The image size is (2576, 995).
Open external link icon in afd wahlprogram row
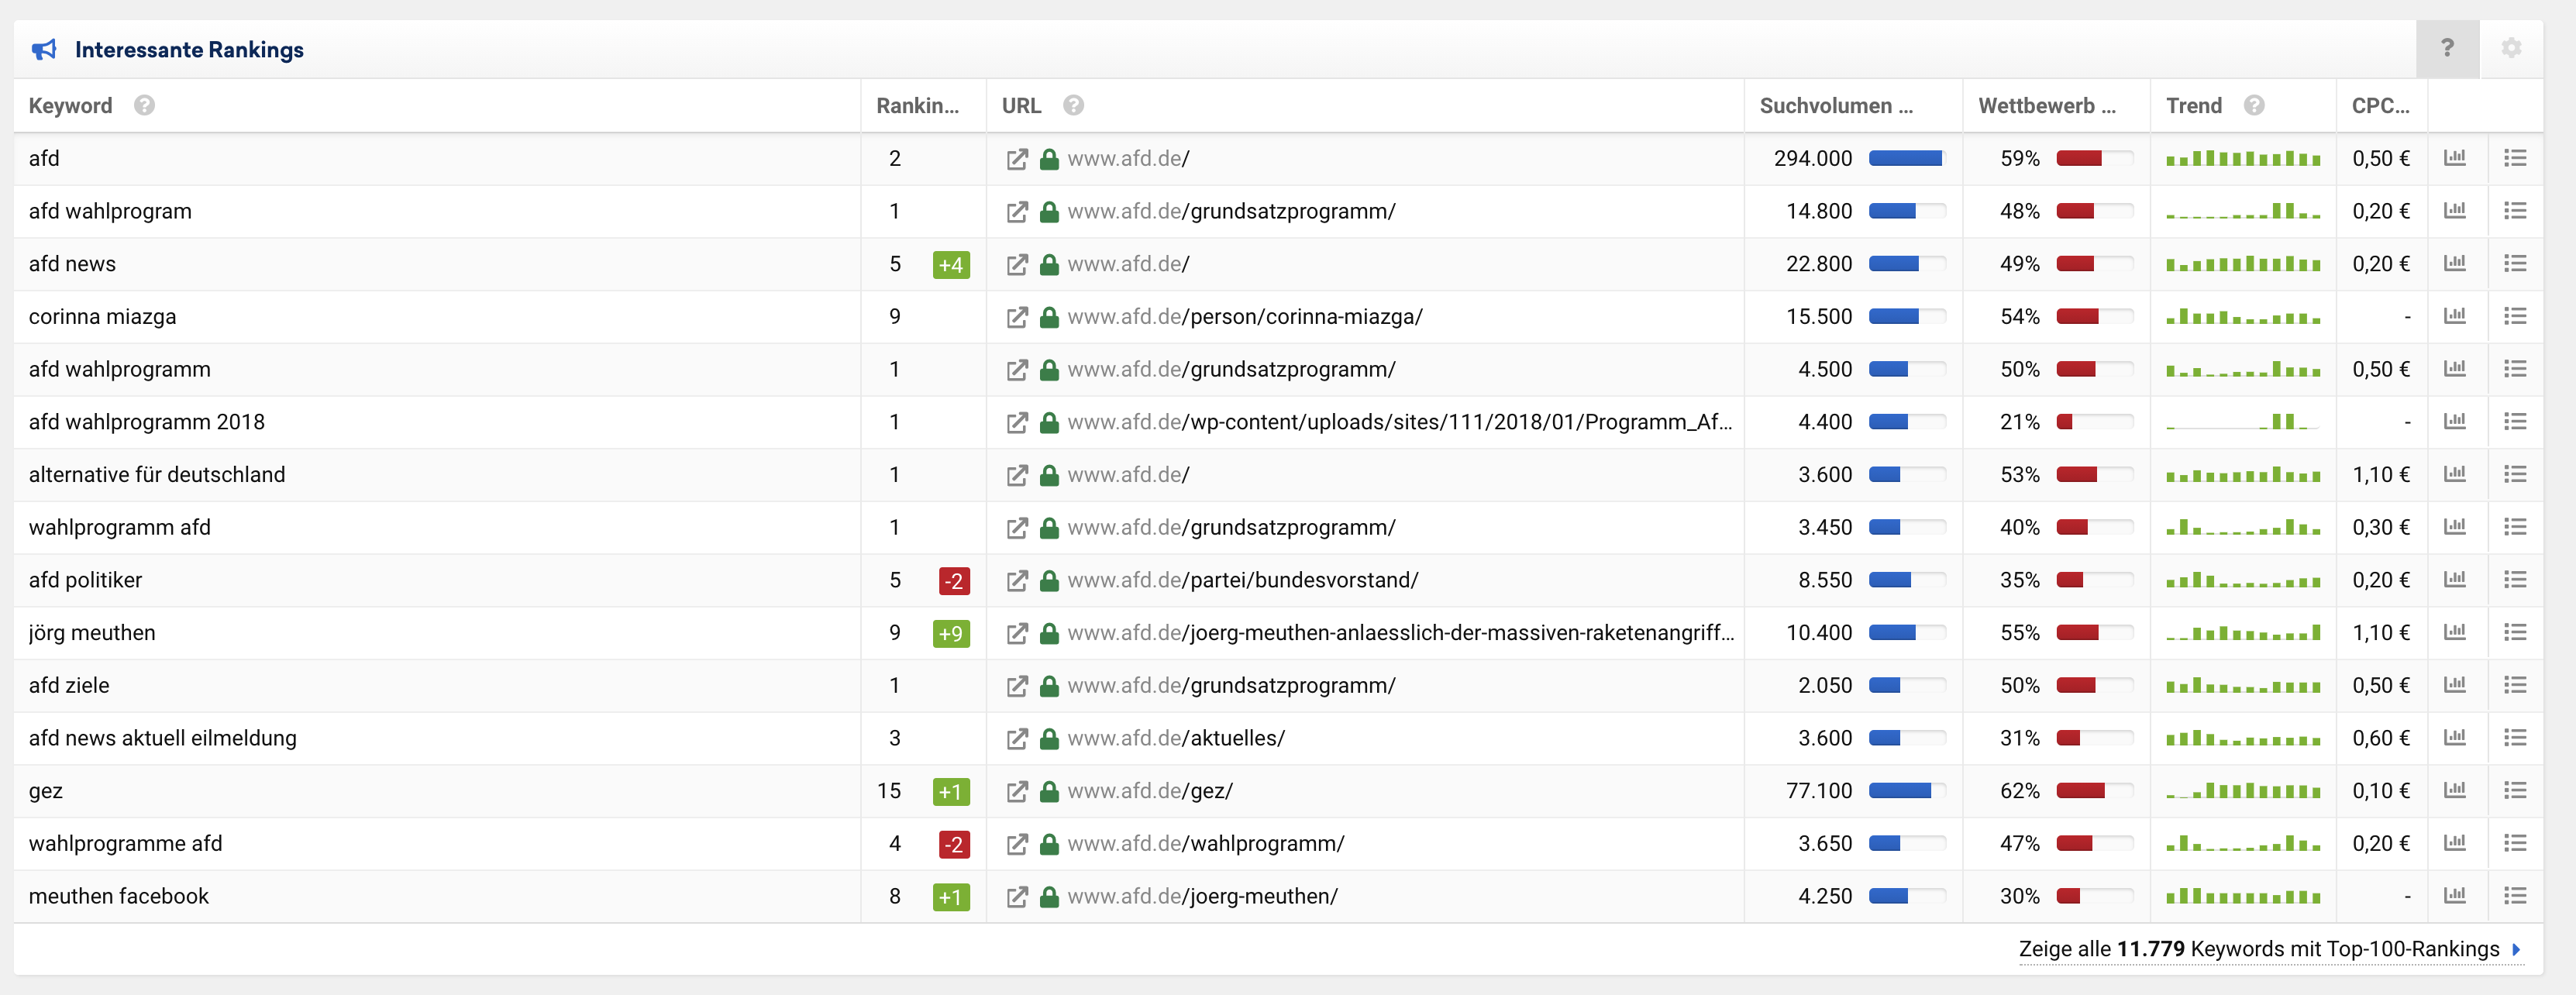[1017, 212]
